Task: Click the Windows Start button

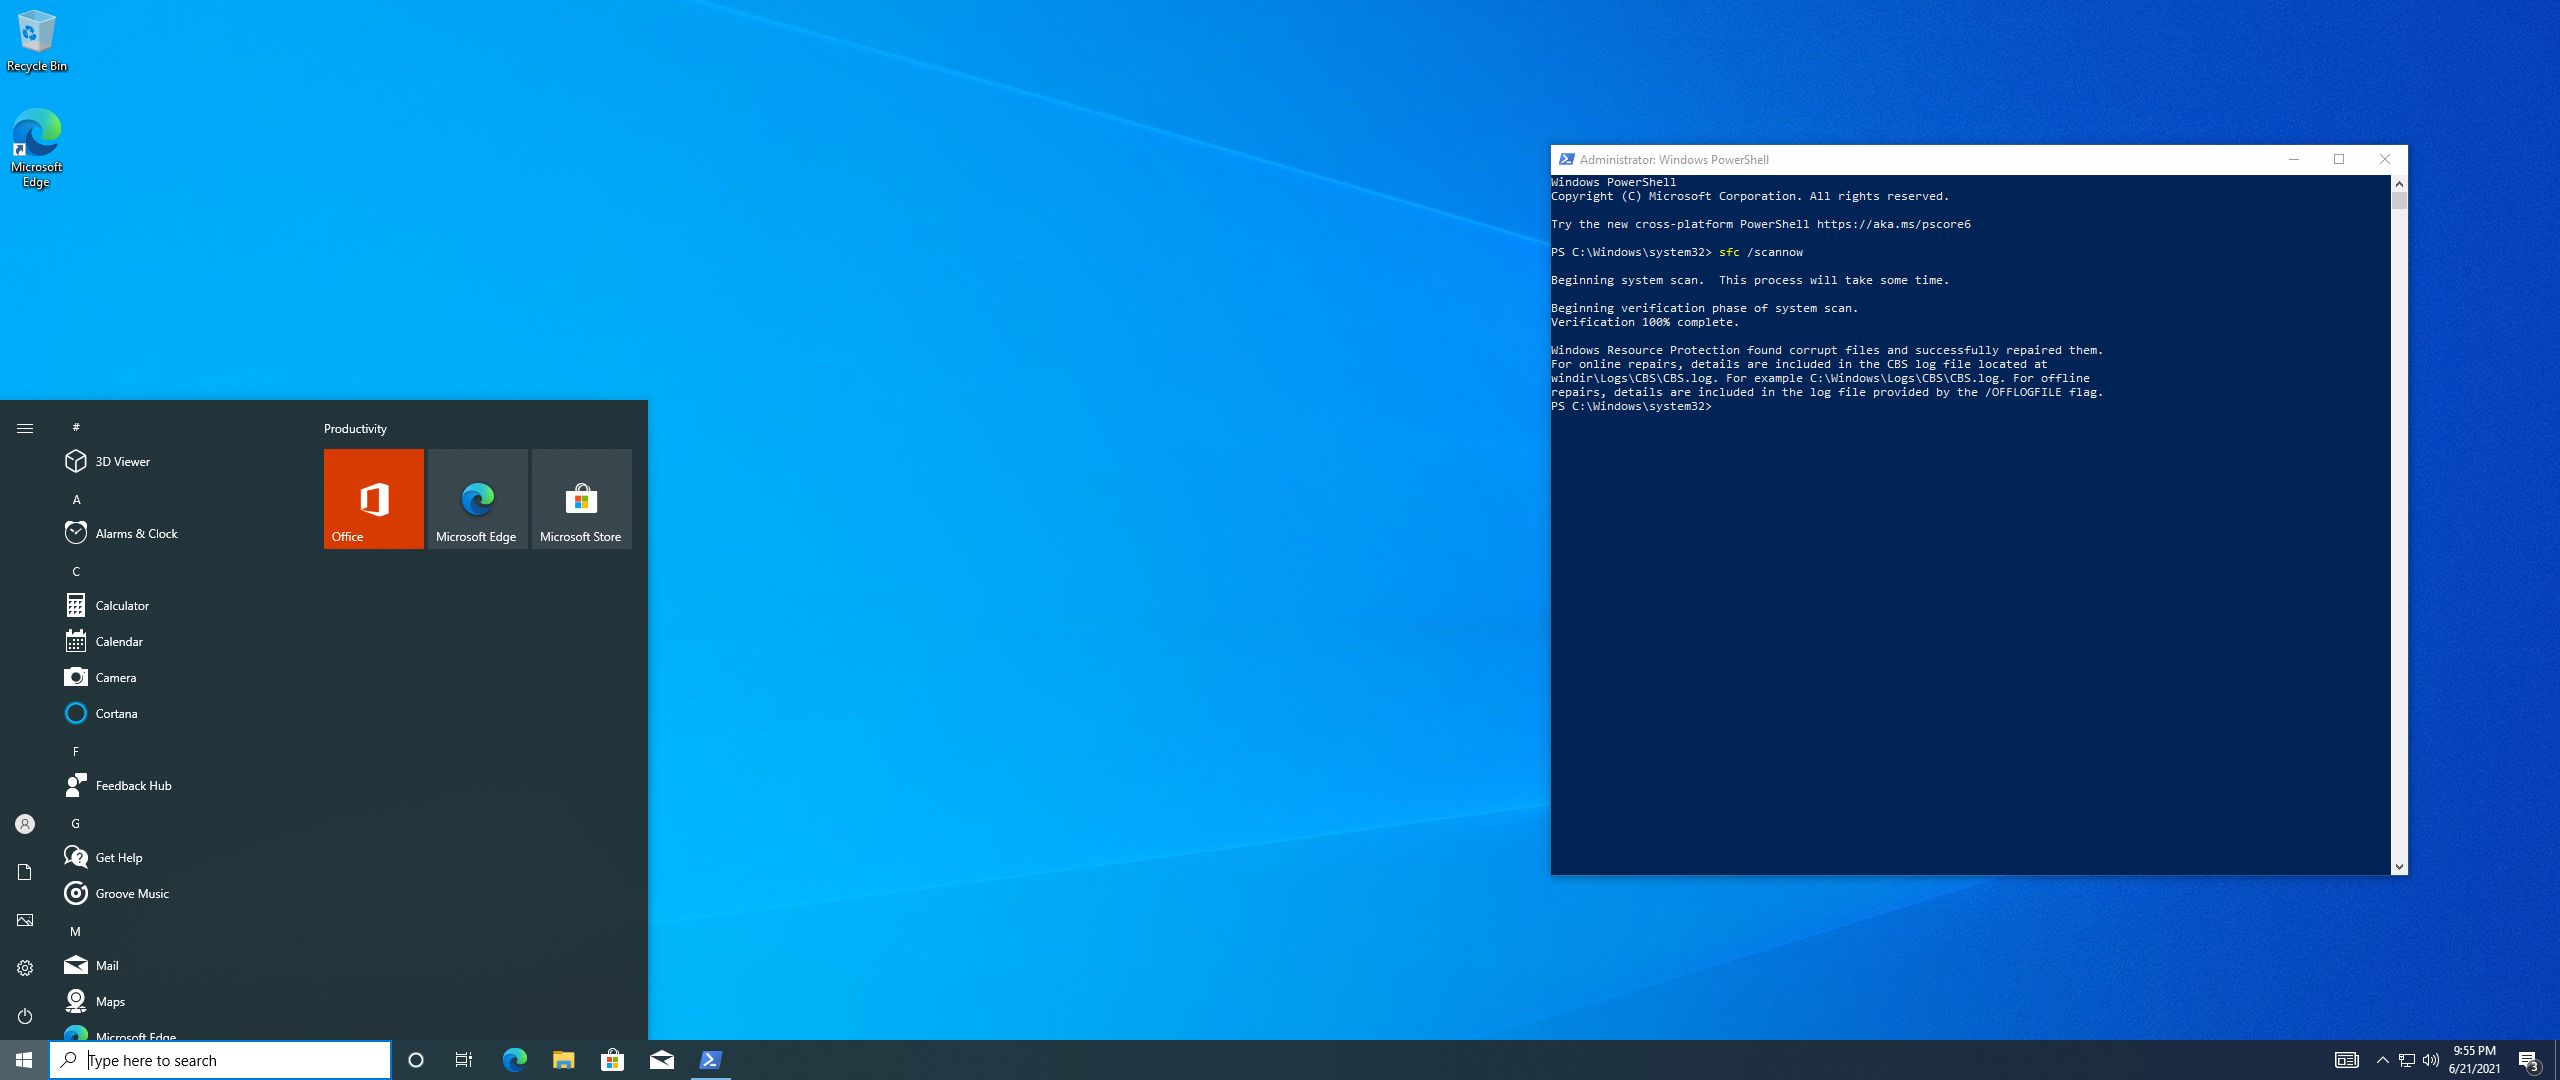Action: [x=24, y=1060]
